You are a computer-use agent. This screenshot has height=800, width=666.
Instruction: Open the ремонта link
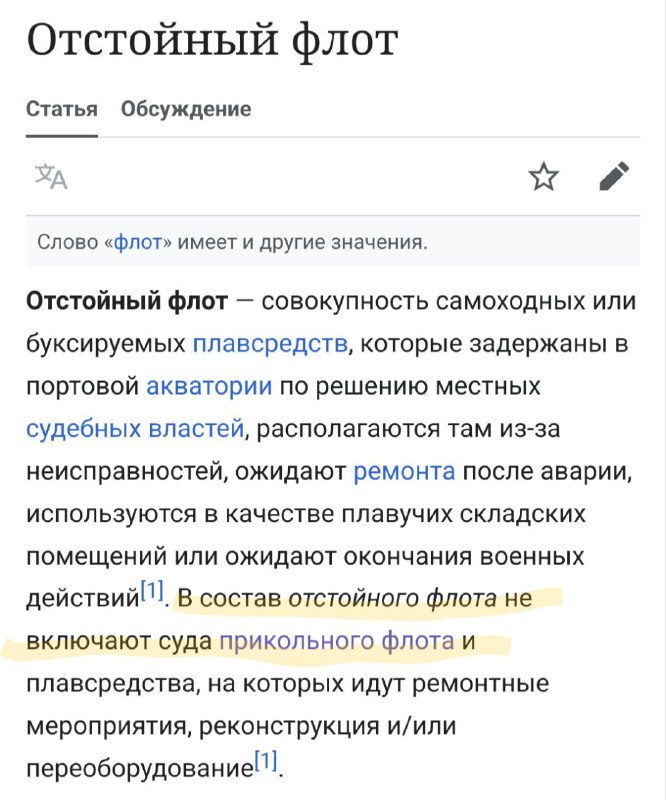(404, 470)
